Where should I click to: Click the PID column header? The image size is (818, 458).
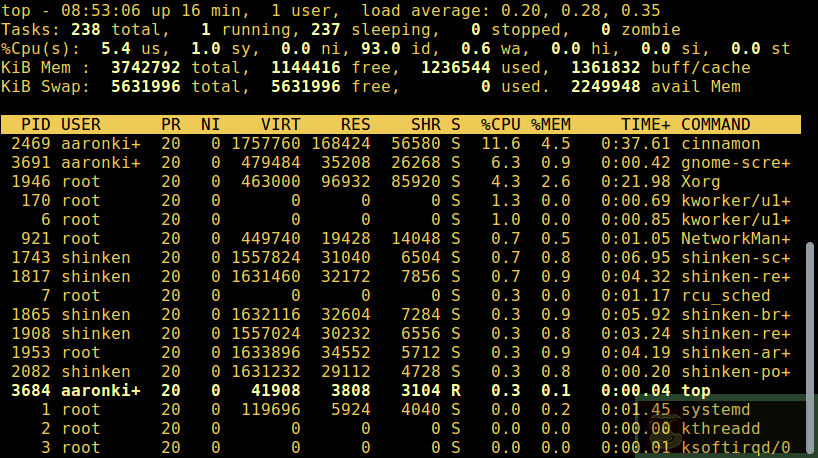36,125
